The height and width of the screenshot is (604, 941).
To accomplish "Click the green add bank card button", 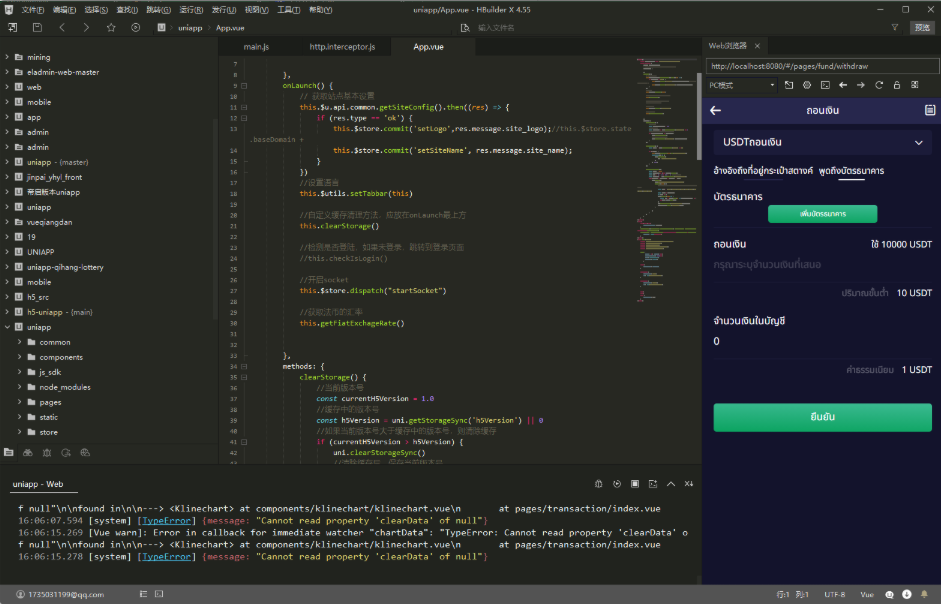I will click(823, 214).
